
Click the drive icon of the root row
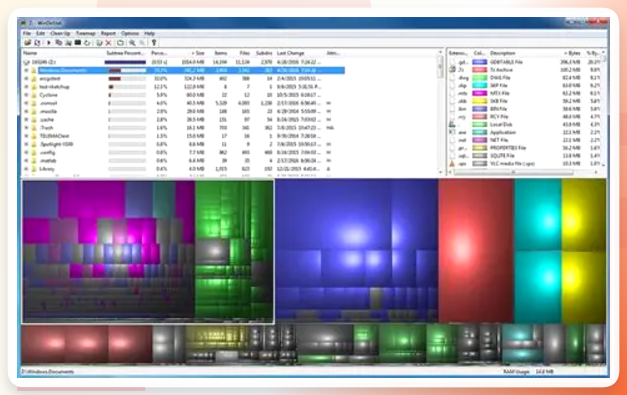[x=26, y=62]
